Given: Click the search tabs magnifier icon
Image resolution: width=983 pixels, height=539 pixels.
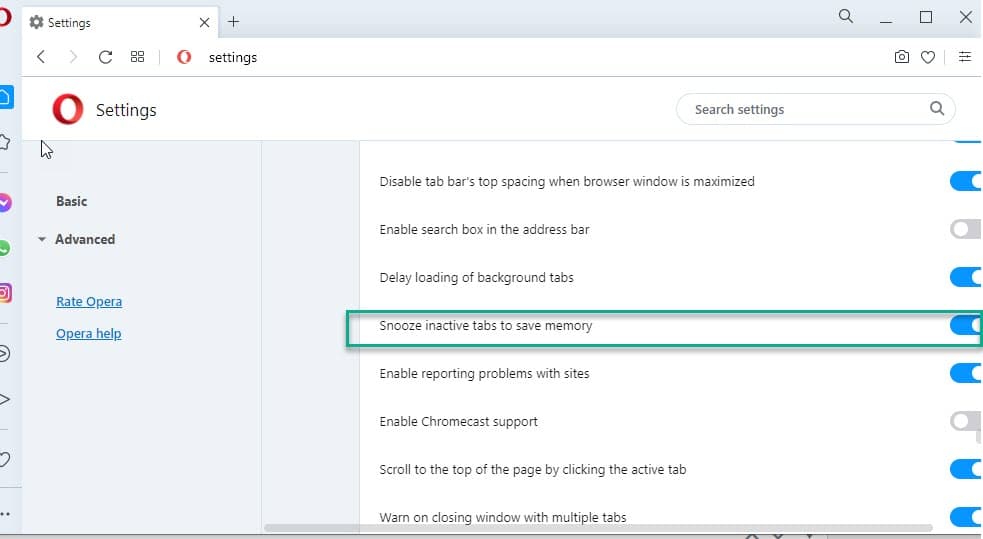Looking at the screenshot, I should coord(846,17).
